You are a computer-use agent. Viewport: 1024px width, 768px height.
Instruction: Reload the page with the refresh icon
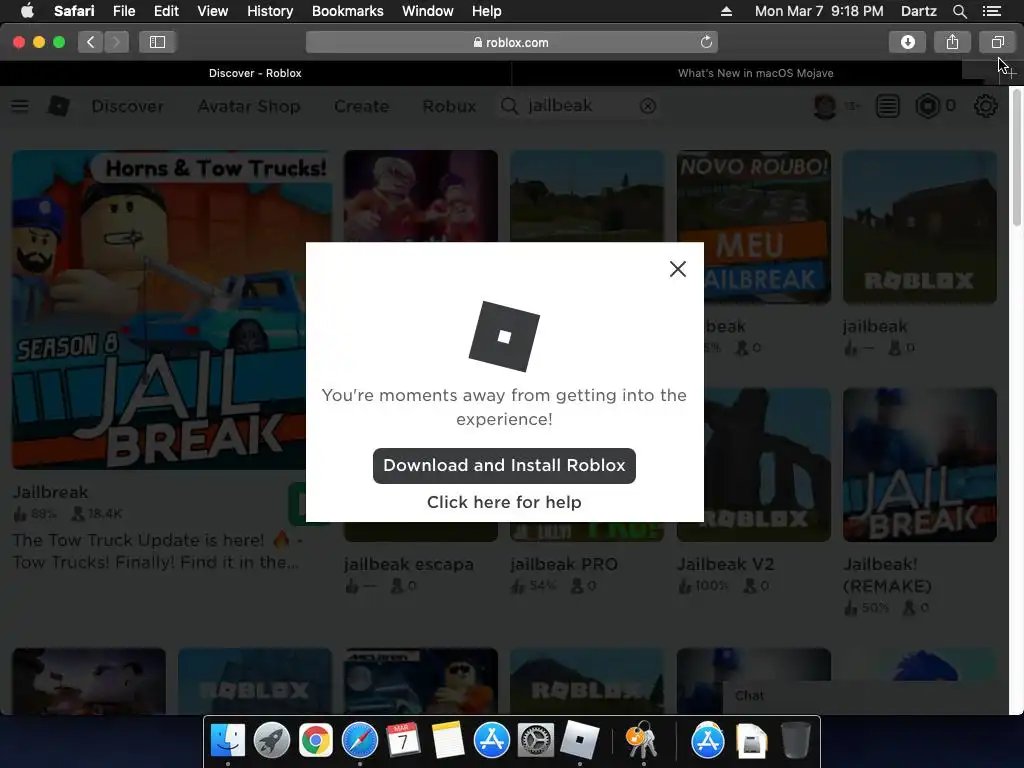tap(706, 42)
